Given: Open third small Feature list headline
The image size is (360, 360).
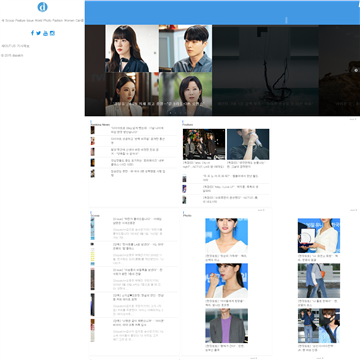Looking at the screenshot, I should (230, 199).
